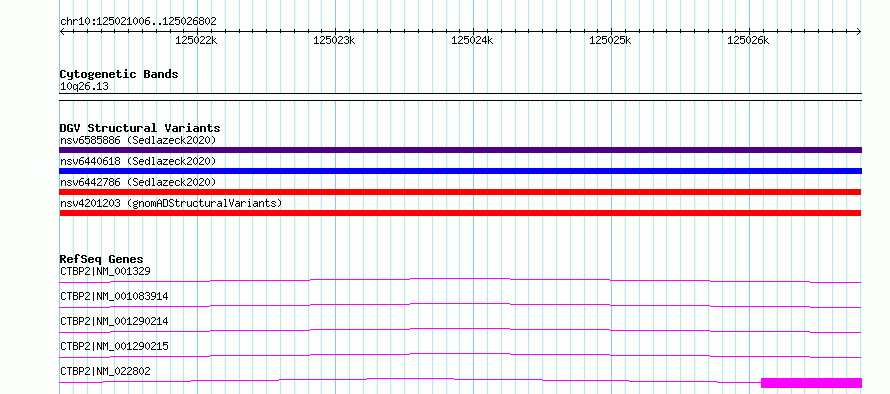The height and width of the screenshot is (394, 890).
Task: Open nsv6585886 (Sedlazeck2020) variant label
Action: [x=138, y=140]
